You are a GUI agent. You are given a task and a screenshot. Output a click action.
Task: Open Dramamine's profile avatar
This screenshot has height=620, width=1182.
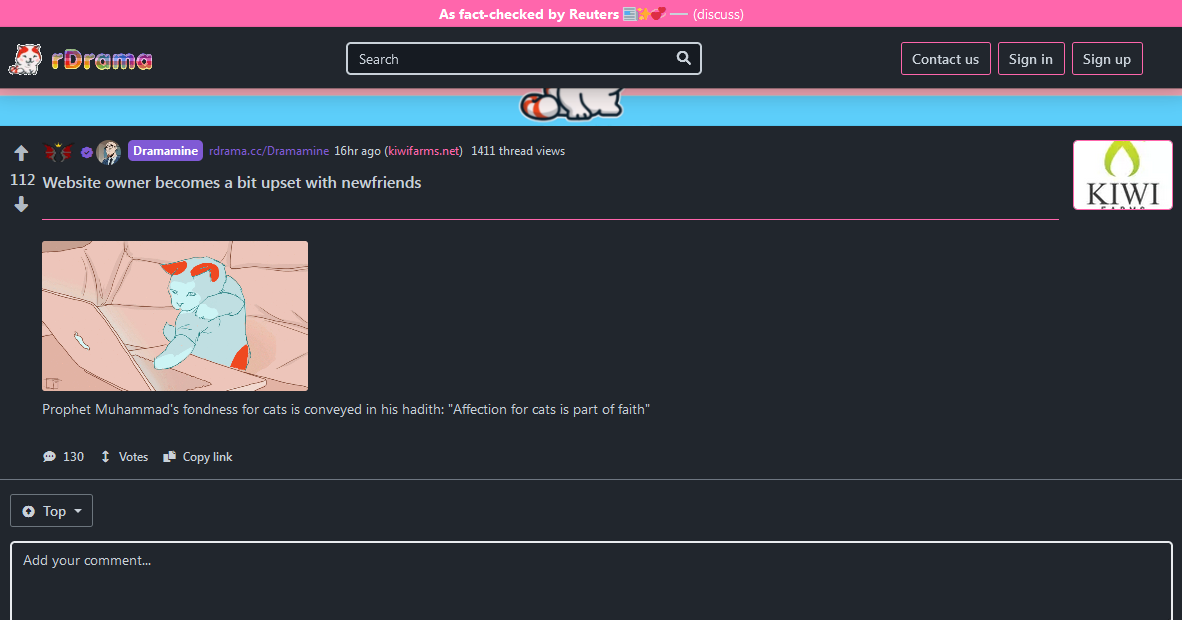point(109,152)
